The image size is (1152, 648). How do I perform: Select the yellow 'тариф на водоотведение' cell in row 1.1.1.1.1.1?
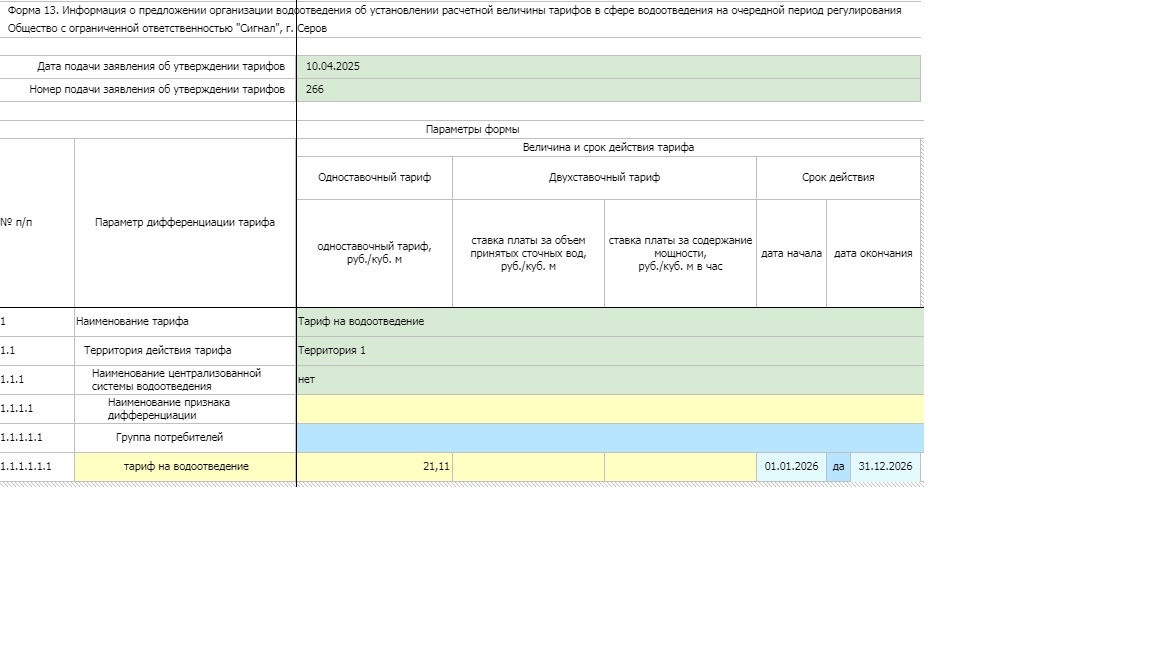pos(185,467)
